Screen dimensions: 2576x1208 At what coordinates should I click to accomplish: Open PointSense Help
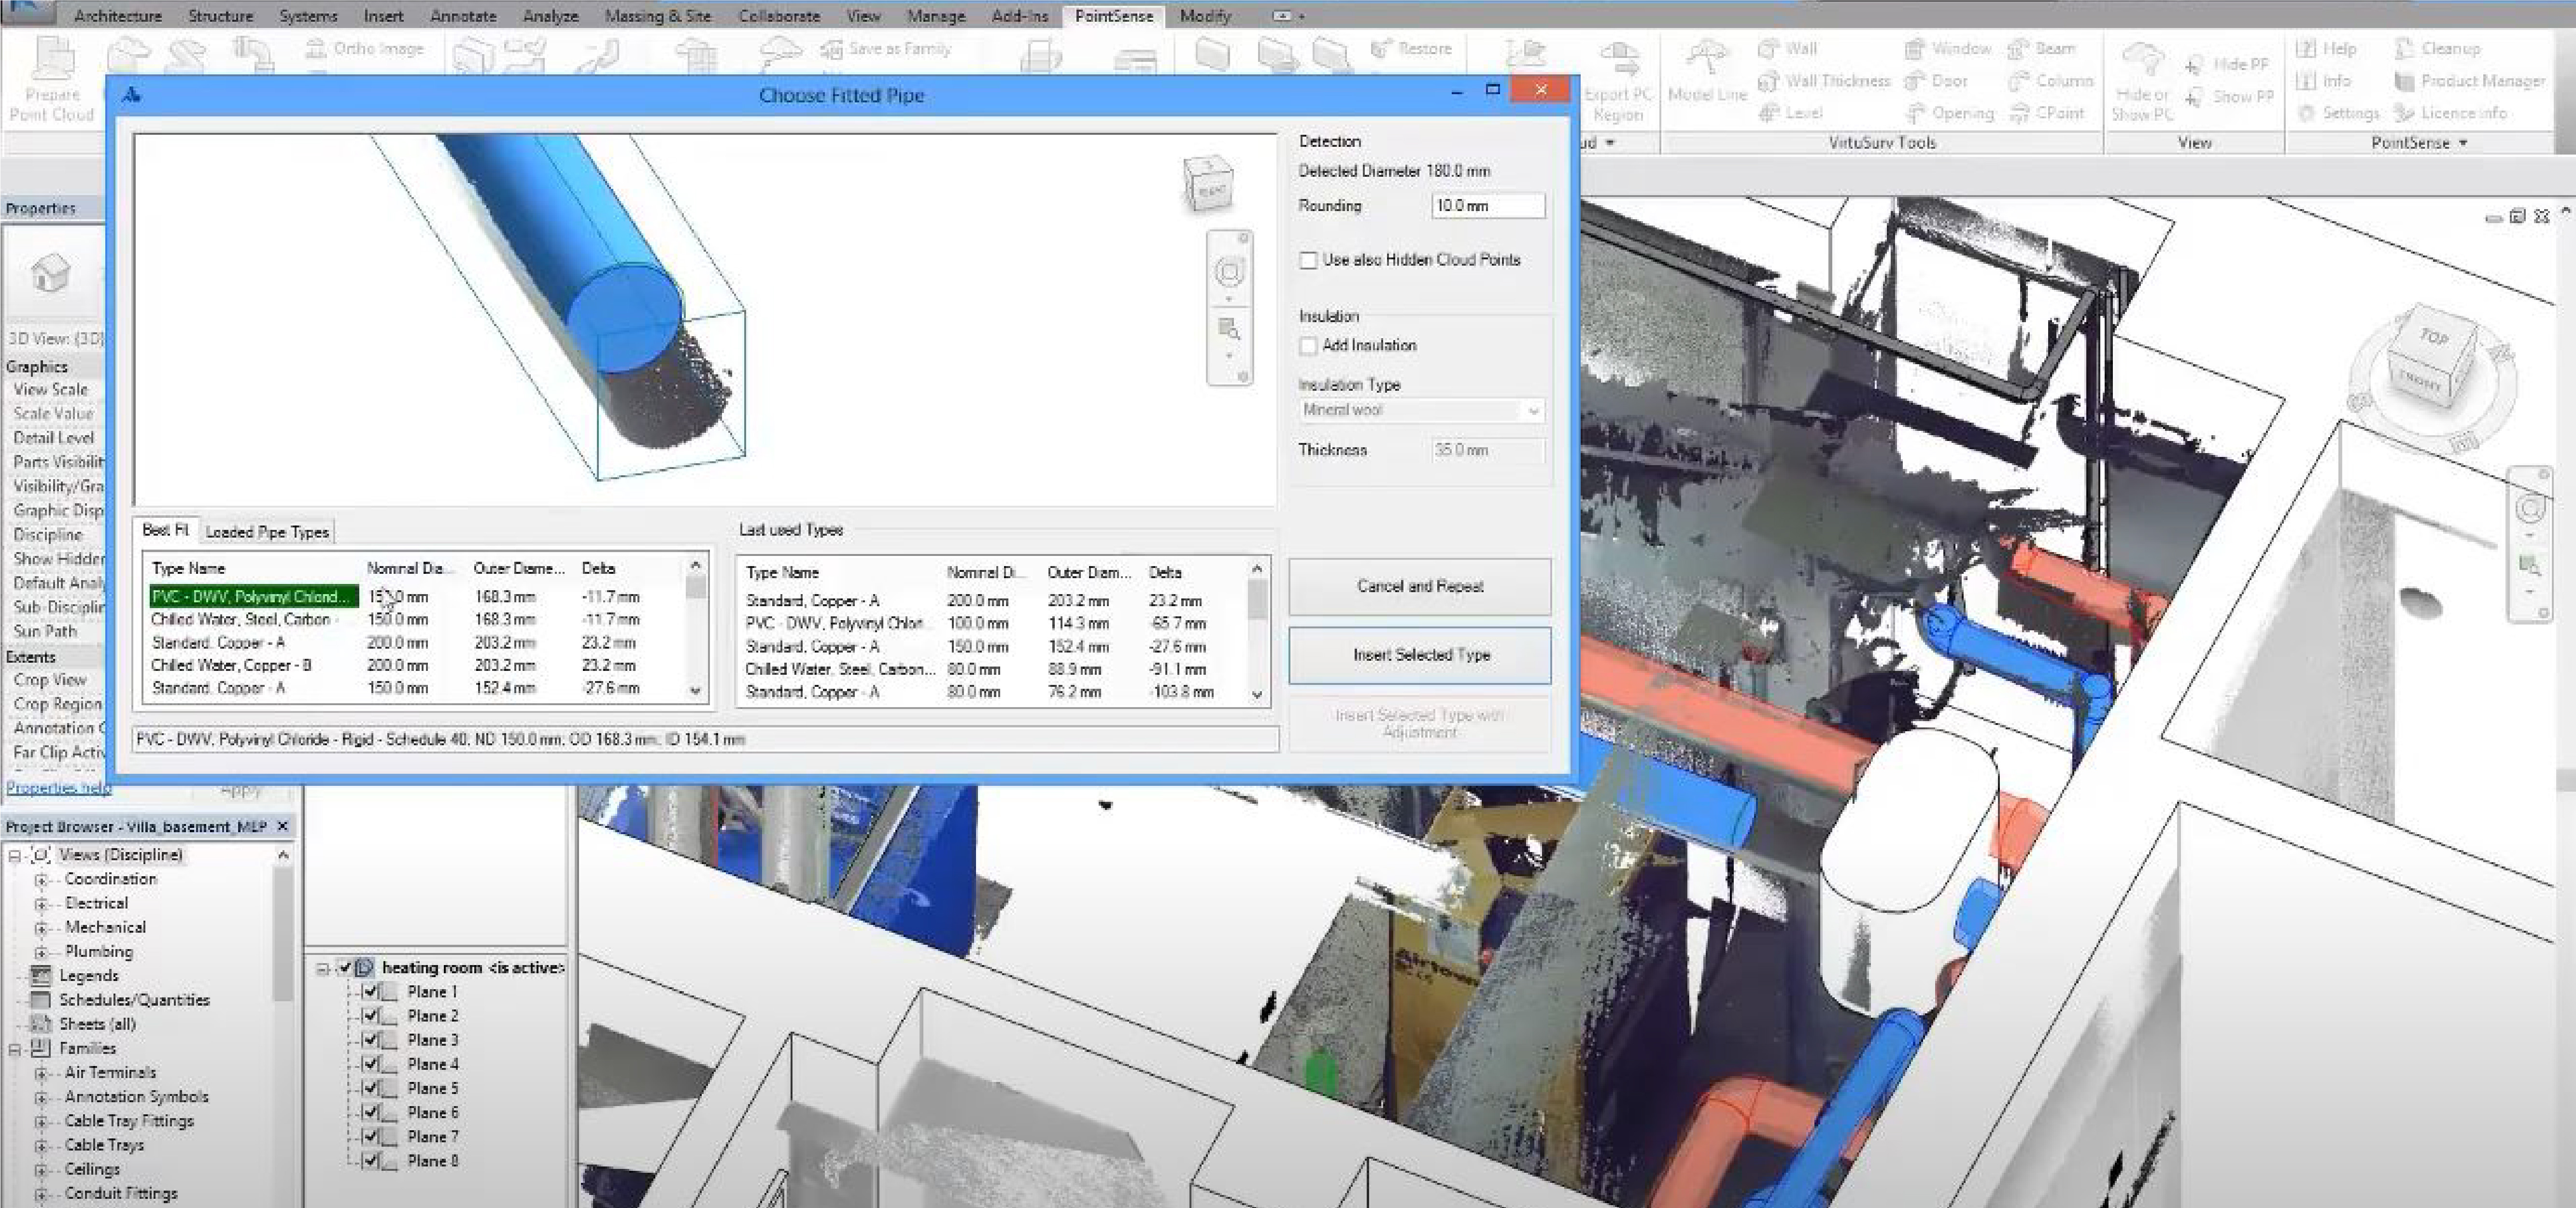click(x=2327, y=48)
